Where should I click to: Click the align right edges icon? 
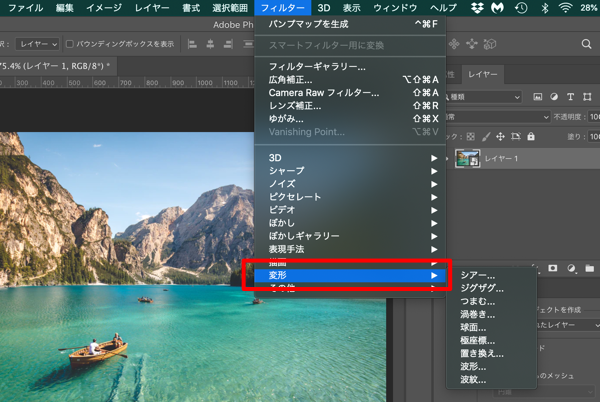228,44
